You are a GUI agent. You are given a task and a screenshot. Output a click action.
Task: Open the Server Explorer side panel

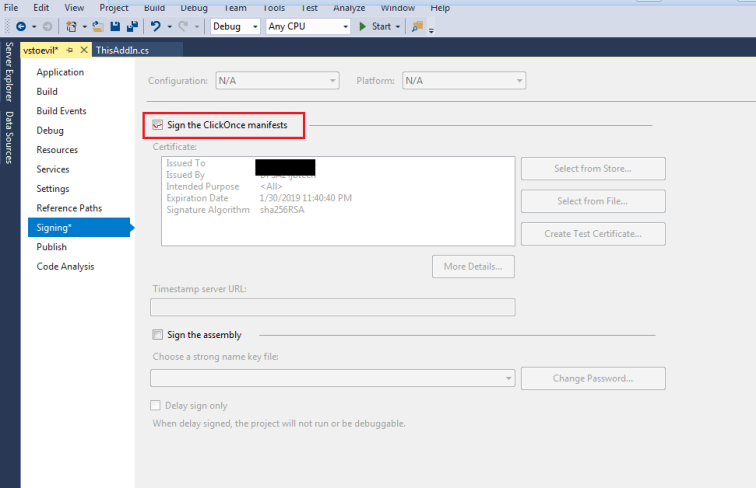pos(9,72)
